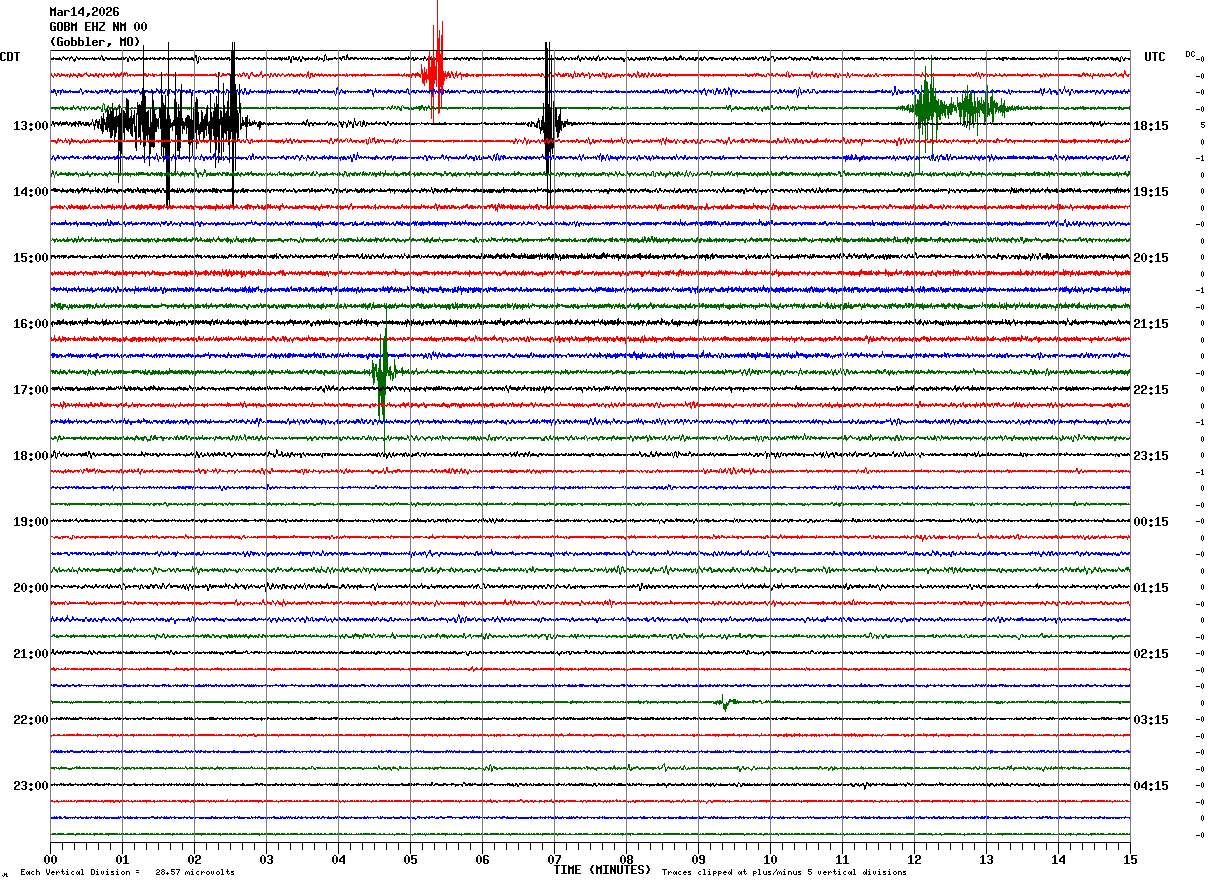Screen dimensions: 1210x886
Task: Click the 01:15 UTC time label
Action: (x=1150, y=587)
